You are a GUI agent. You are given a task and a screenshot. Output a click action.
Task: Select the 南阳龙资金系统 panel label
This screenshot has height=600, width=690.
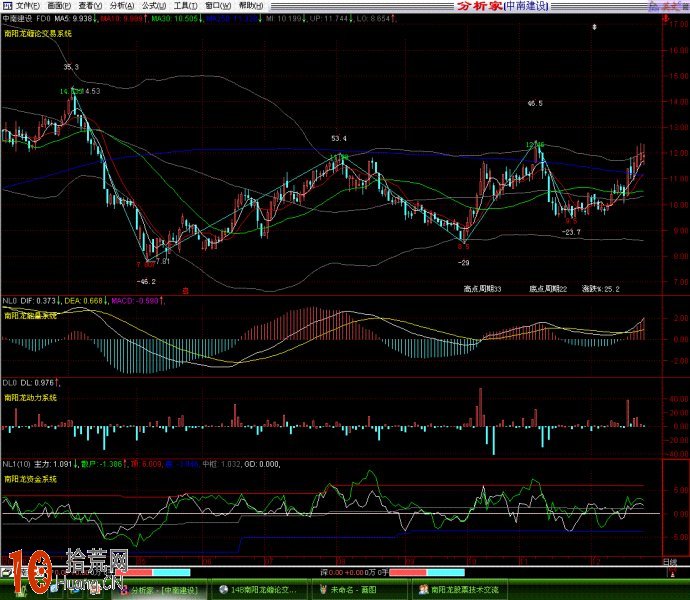tap(31, 479)
